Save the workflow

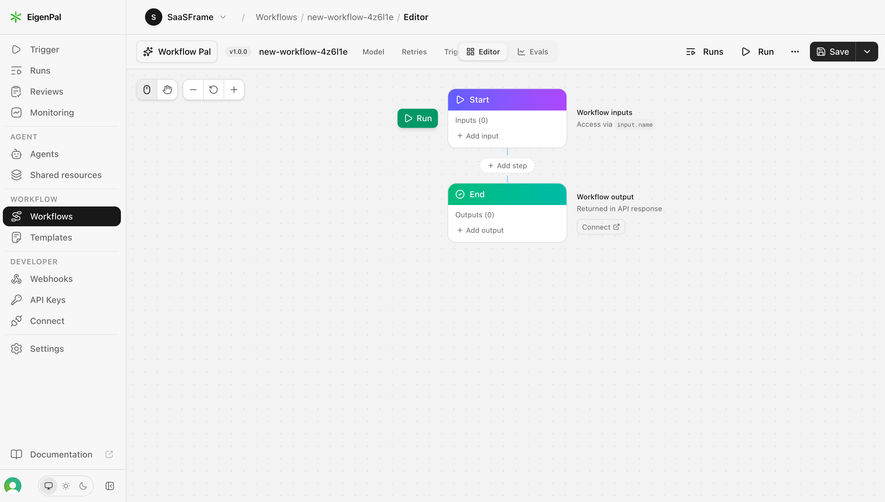pyautogui.click(x=833, y=51)
